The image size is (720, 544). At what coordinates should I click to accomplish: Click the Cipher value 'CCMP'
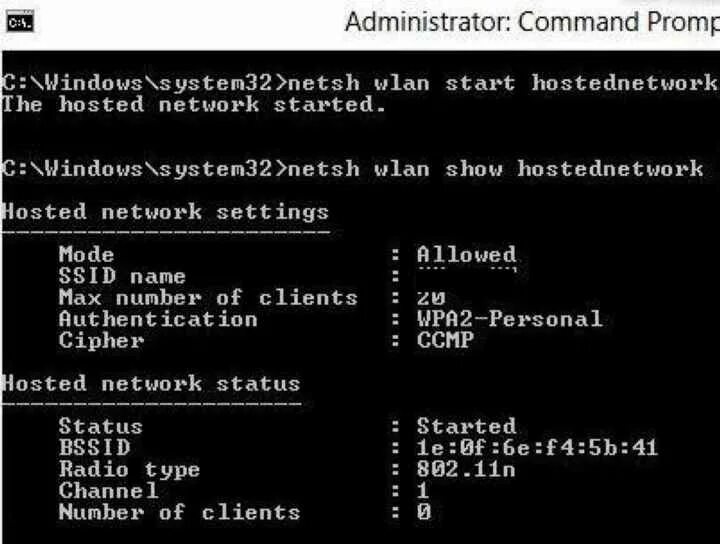click(x=445, y=340)
